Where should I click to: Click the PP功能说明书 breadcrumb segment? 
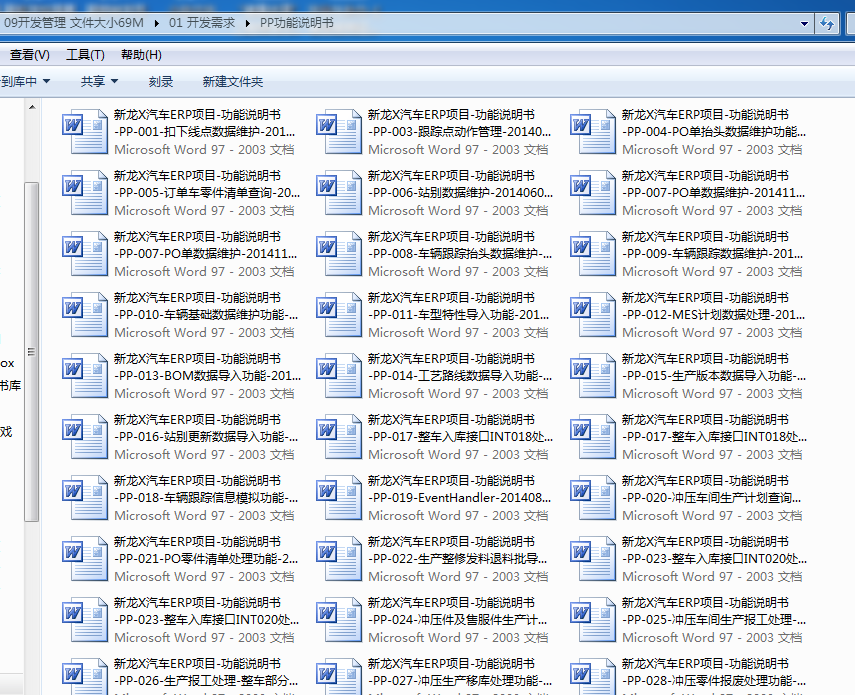click(x=297, y=23)
